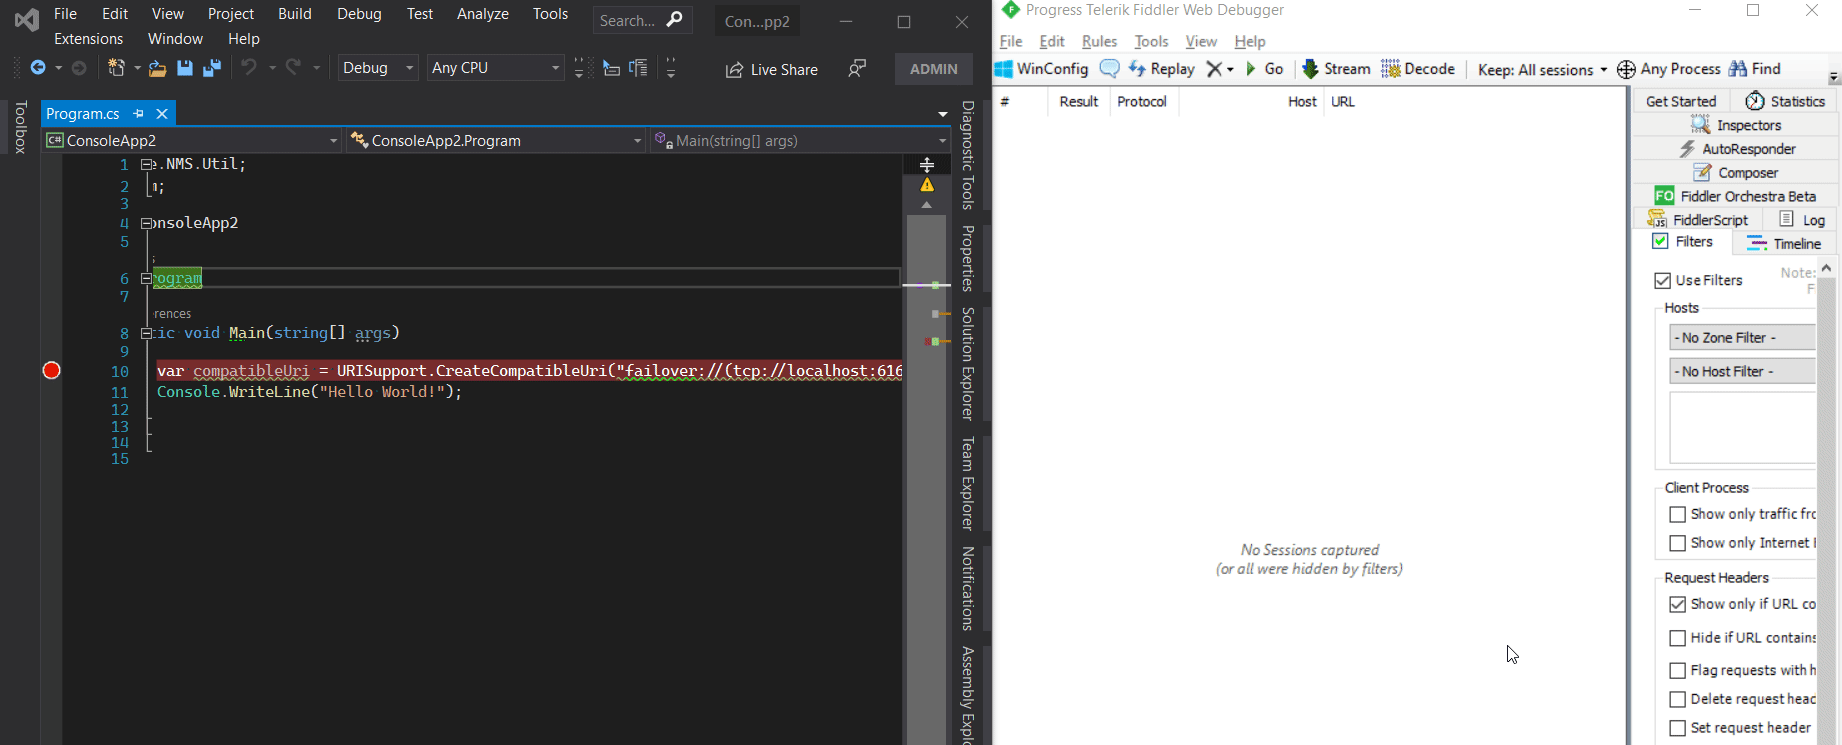Click the Redo arrow in Visual Studio
The image size is (1842, 745).
[x=293, y=67]
